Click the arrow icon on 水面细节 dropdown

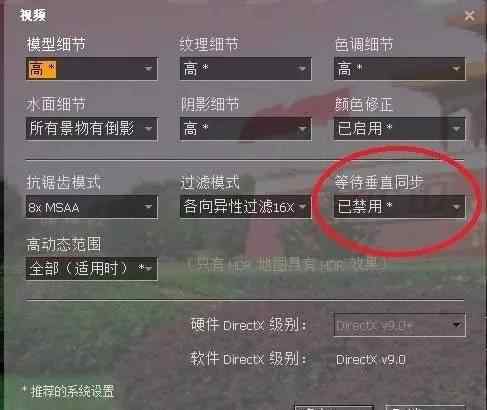pos(148,129)
